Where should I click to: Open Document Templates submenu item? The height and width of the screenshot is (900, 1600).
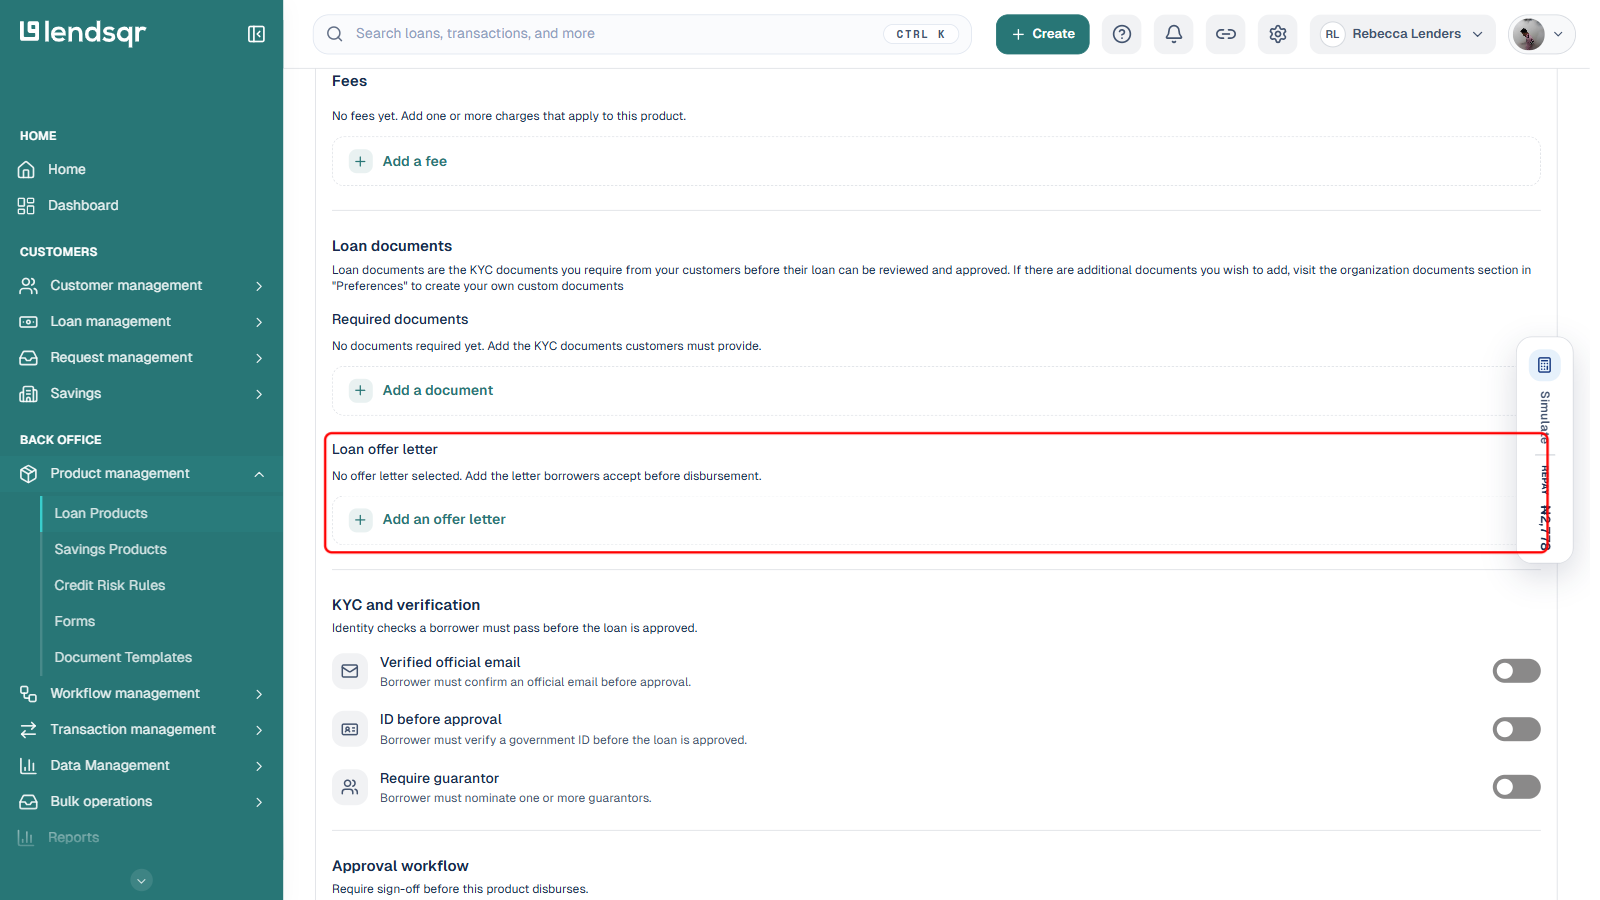(123, 658)
